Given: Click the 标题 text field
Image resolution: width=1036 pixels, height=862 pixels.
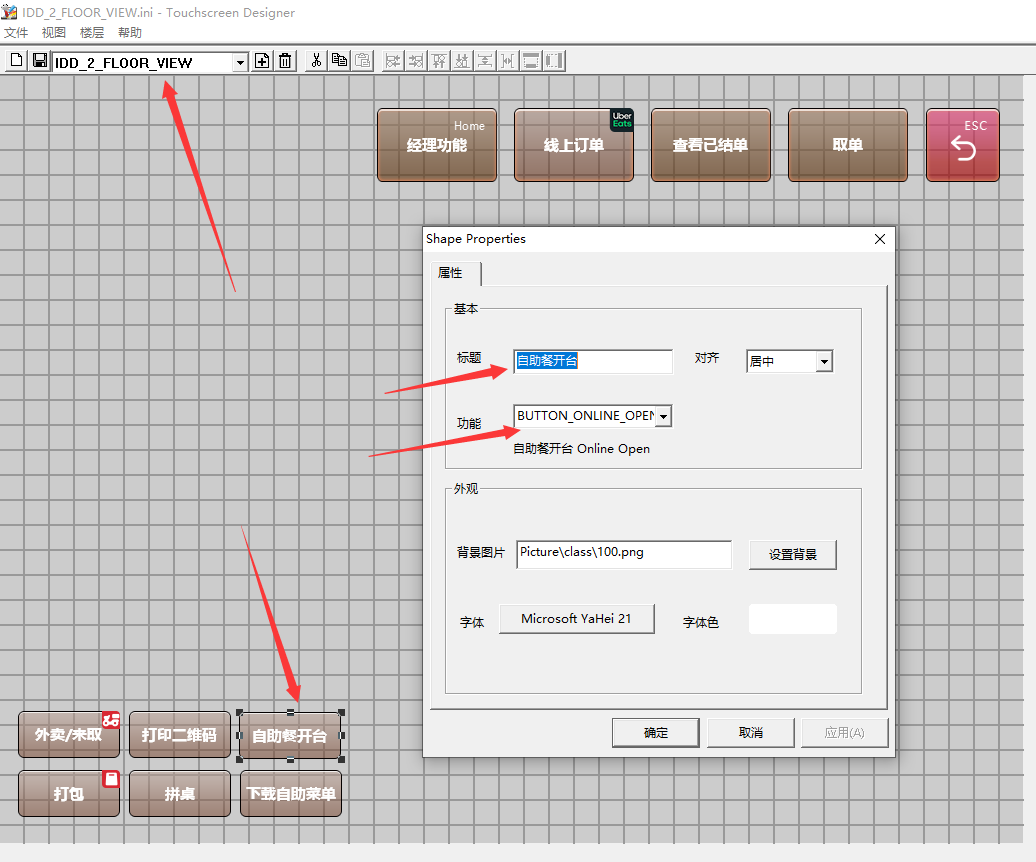Looking at the screenshot, I should click(x=593, y=361).
